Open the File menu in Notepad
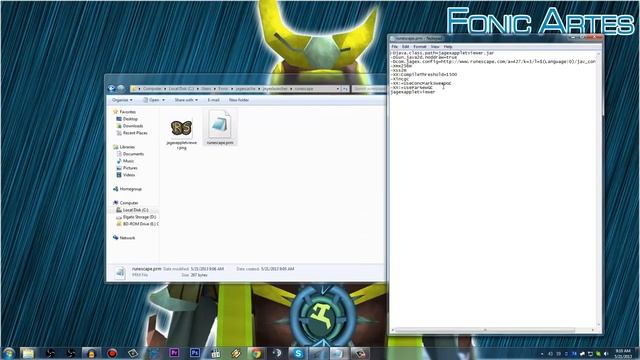 tap(394, 47)
